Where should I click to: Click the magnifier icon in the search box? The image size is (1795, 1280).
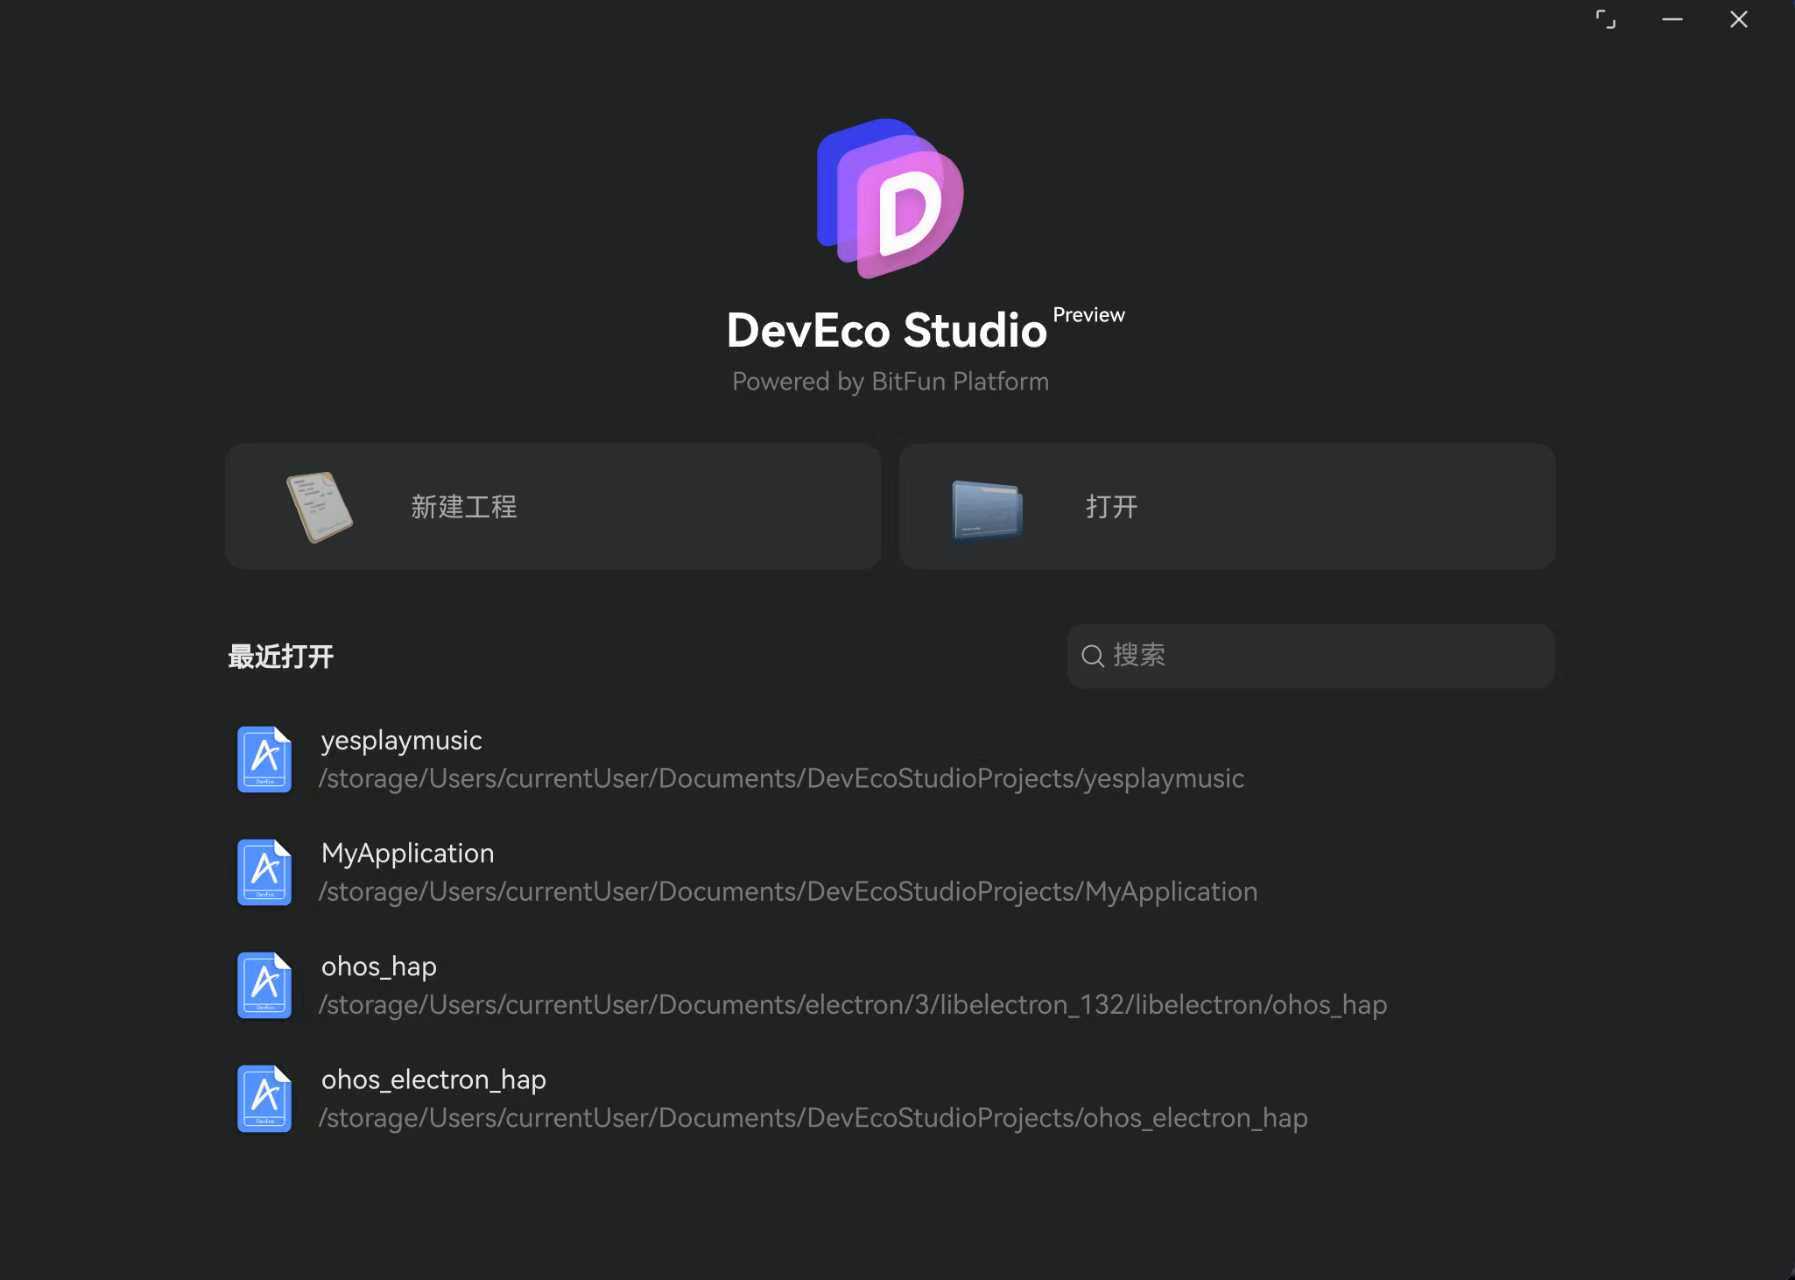(x=1094, y=655)
